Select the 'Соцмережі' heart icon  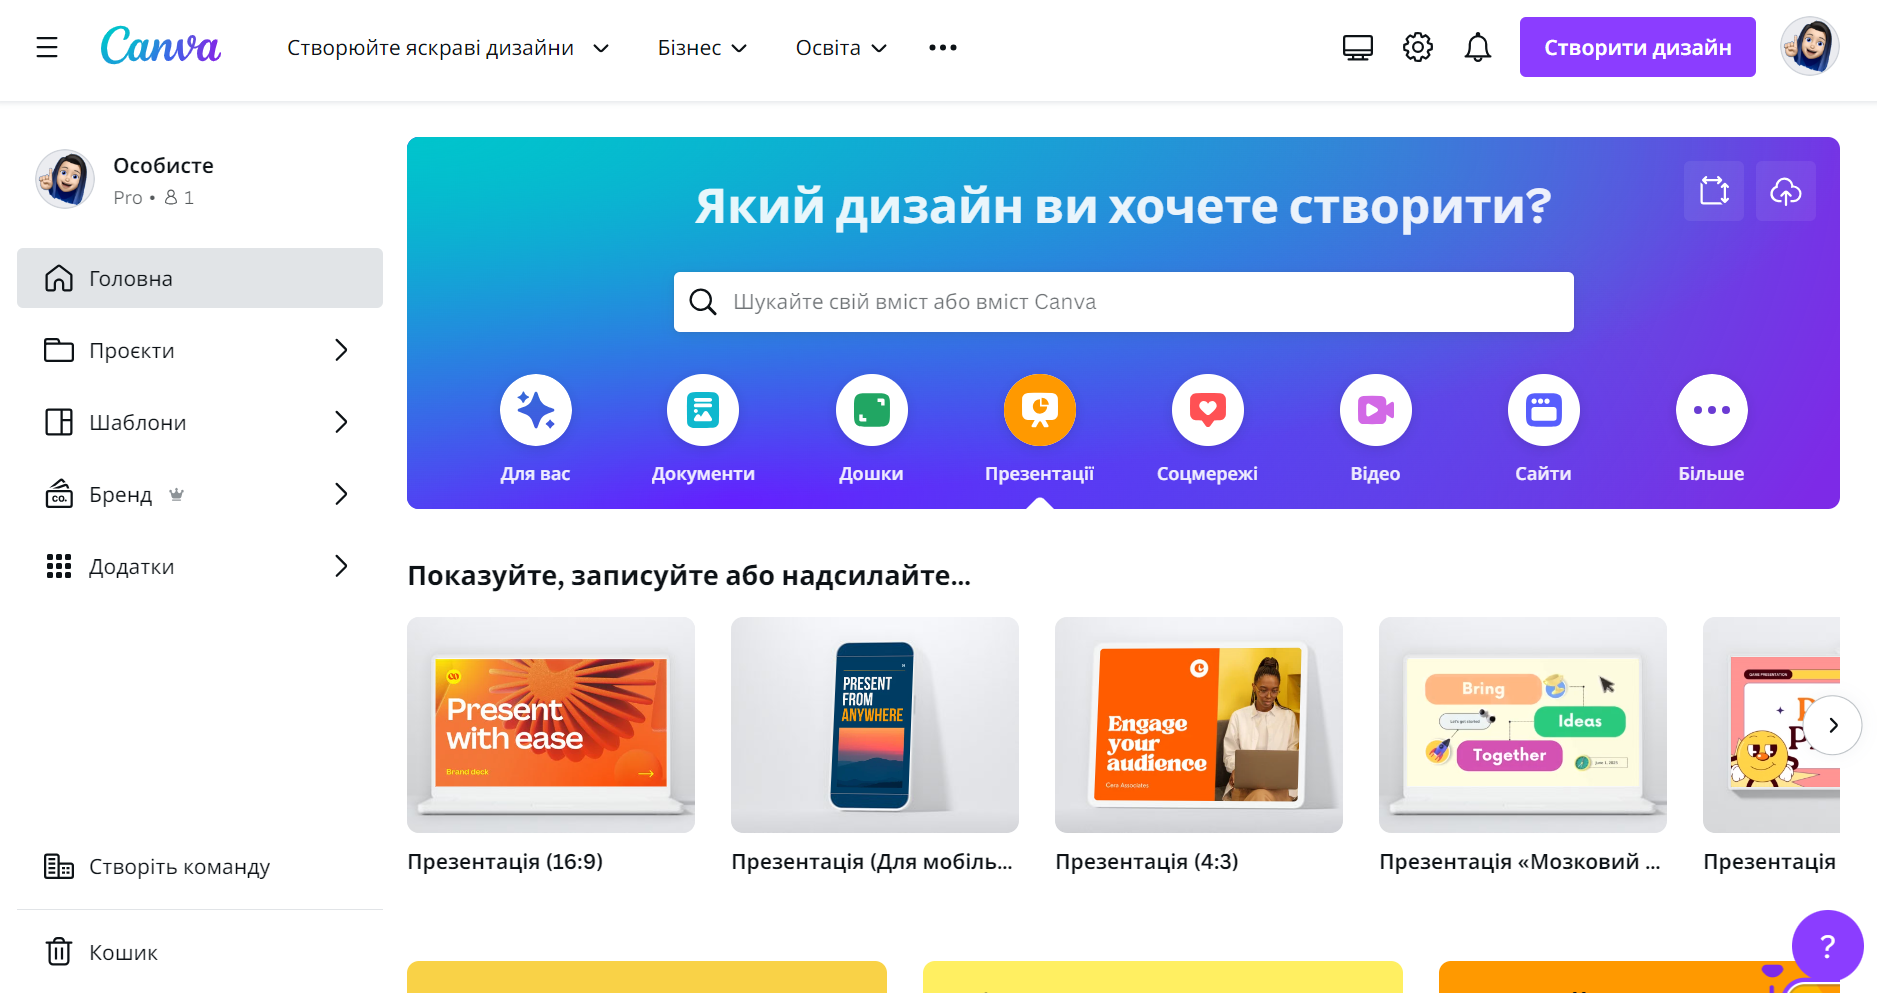click(1208, 410)
